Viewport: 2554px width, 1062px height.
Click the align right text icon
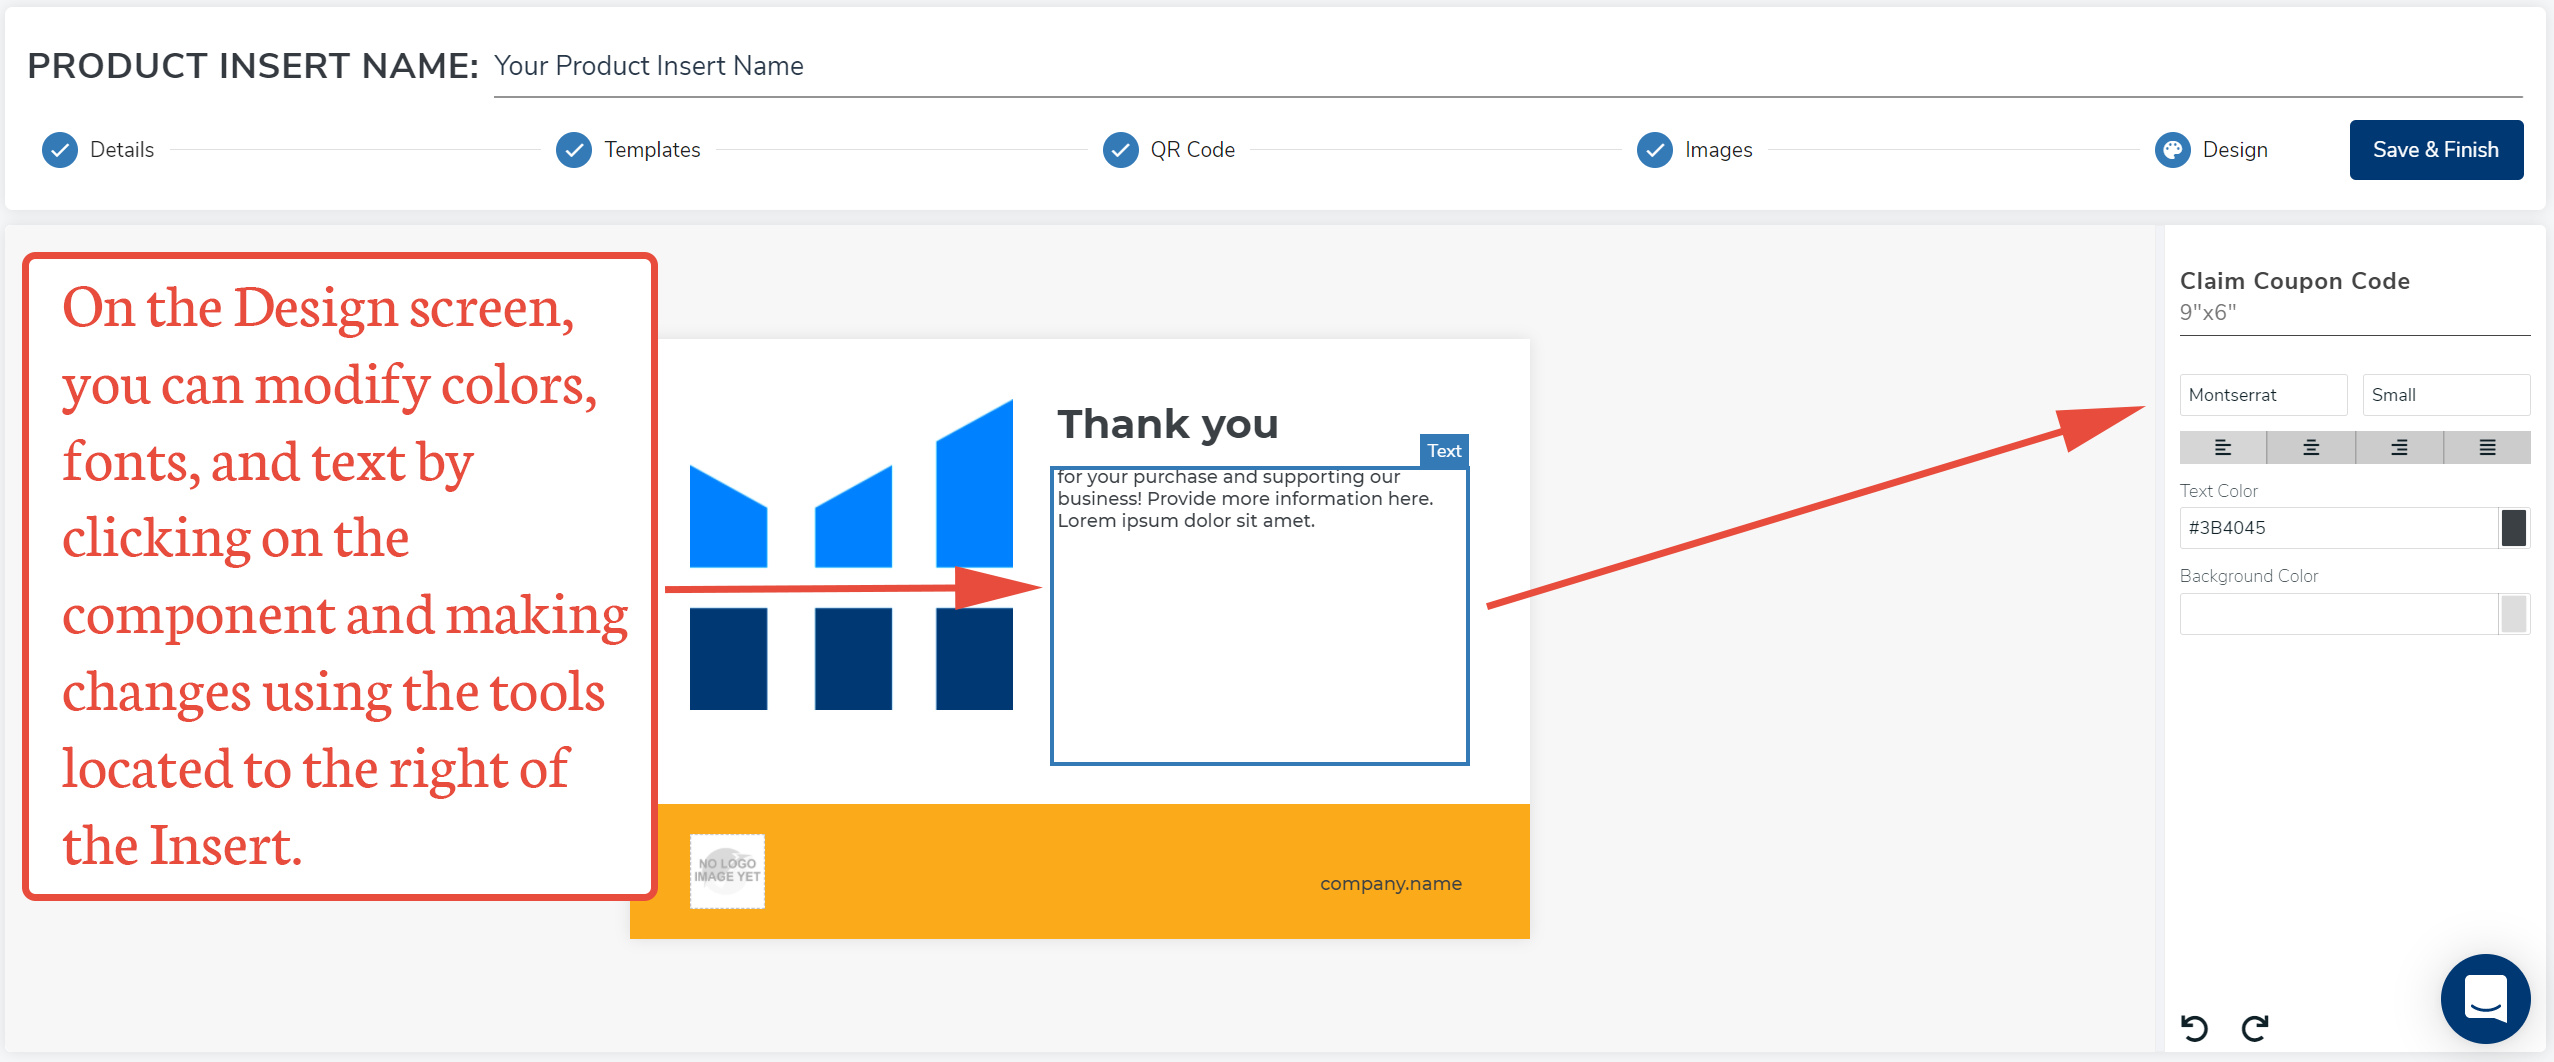point(2398,448)
